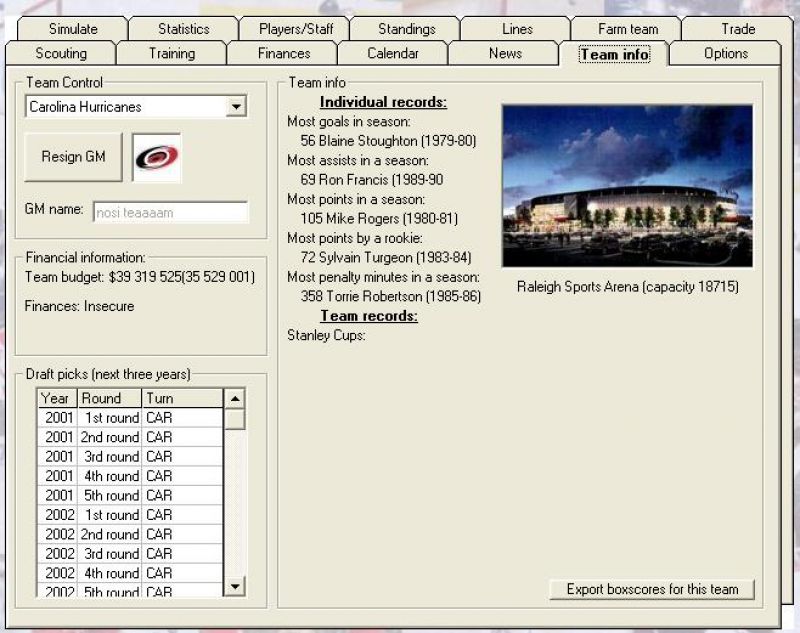
Task: Switch to the Training tab
Action: pos(172,54)
